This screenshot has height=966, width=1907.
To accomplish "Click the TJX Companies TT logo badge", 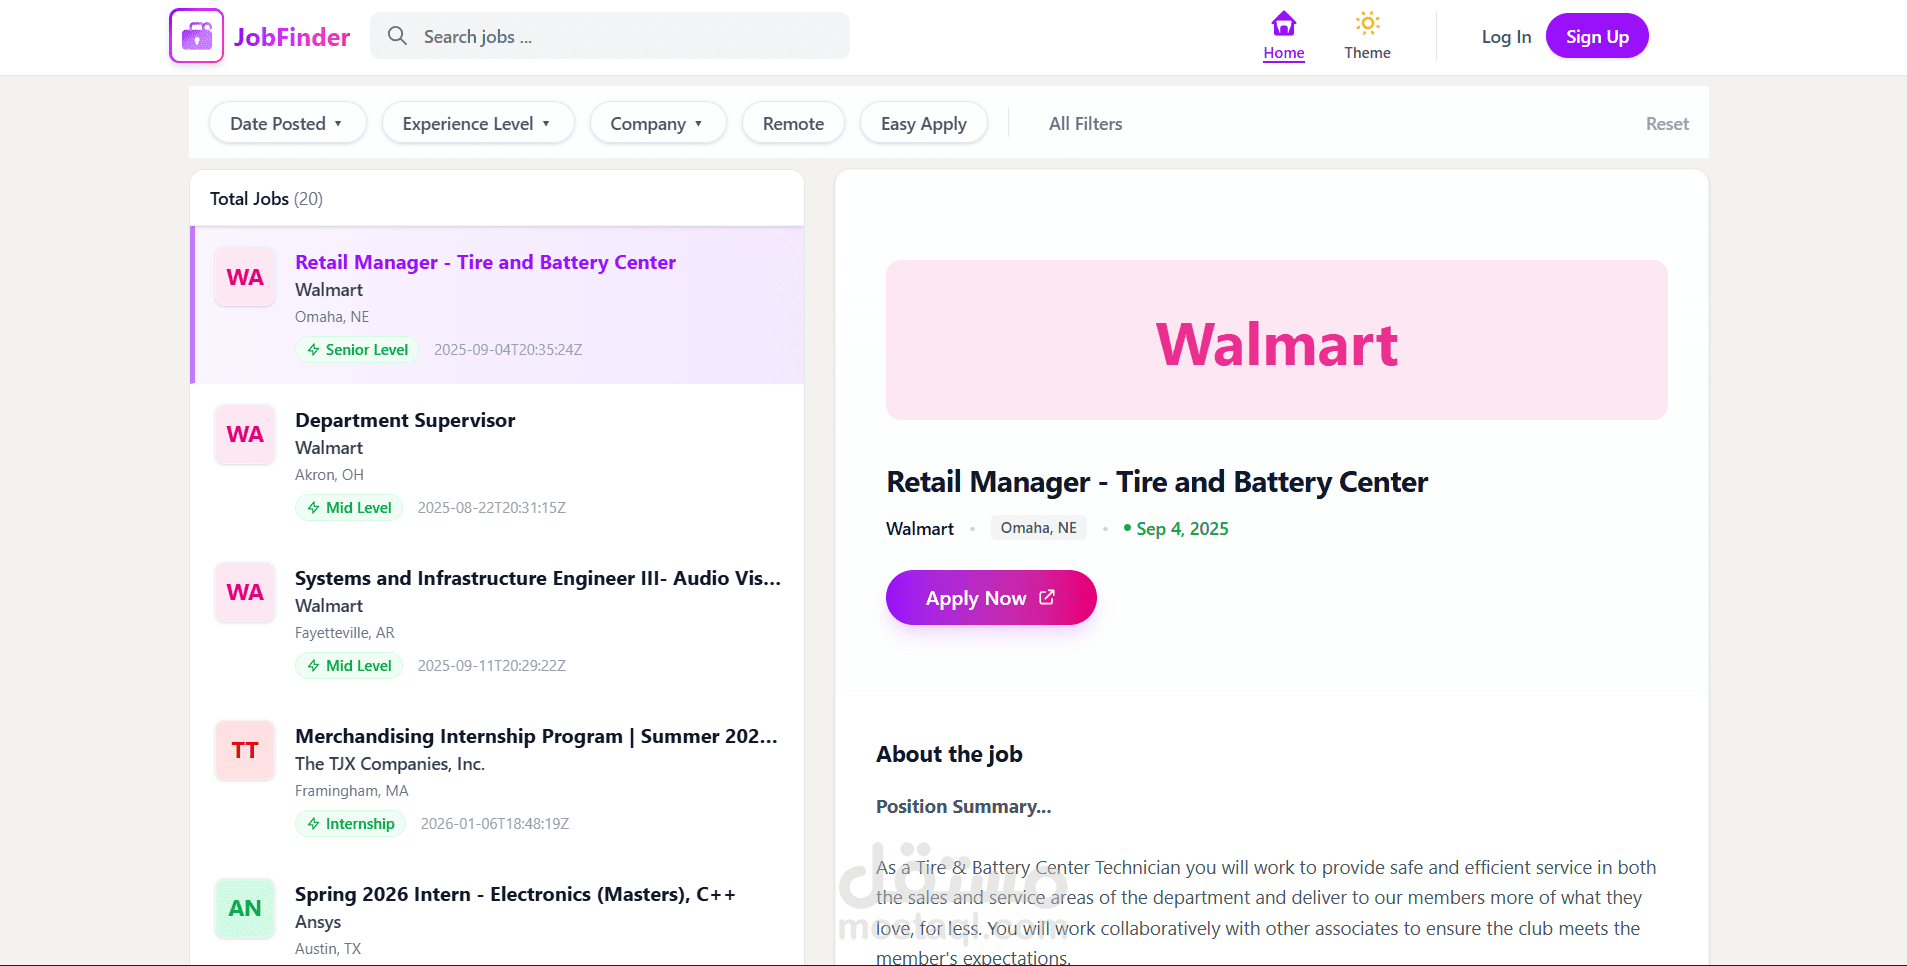I will tap(244, 750).
